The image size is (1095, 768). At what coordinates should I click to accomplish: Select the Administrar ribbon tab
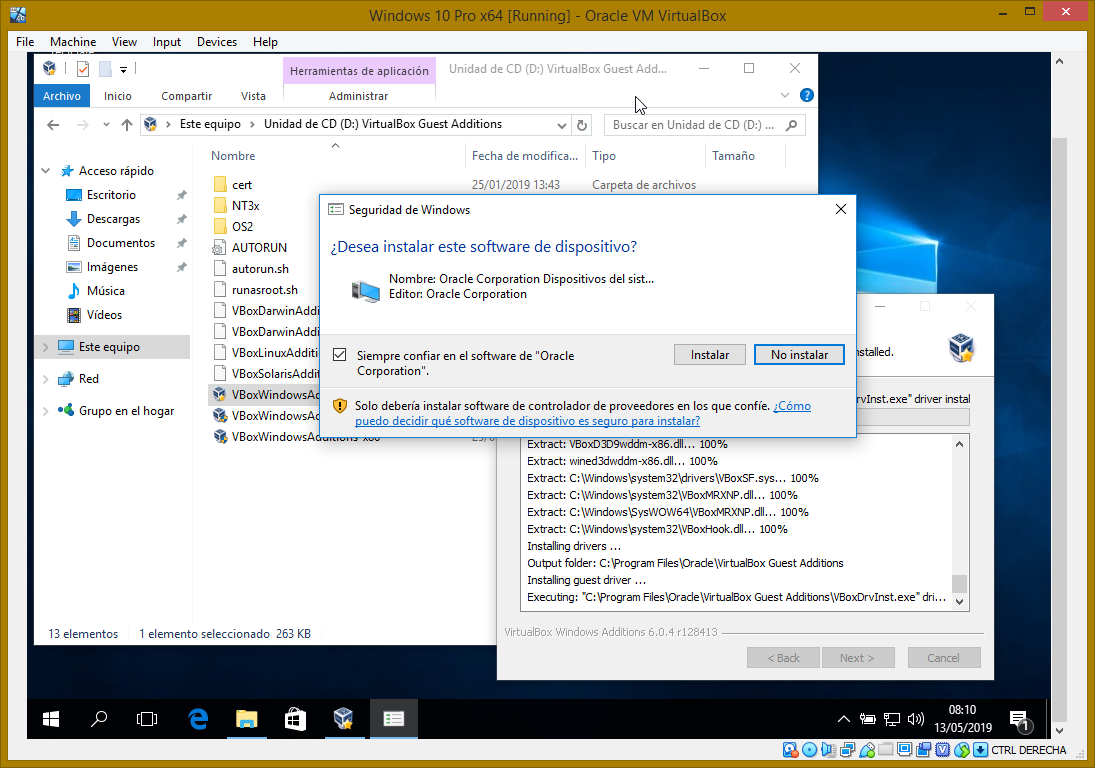[358, 96]
